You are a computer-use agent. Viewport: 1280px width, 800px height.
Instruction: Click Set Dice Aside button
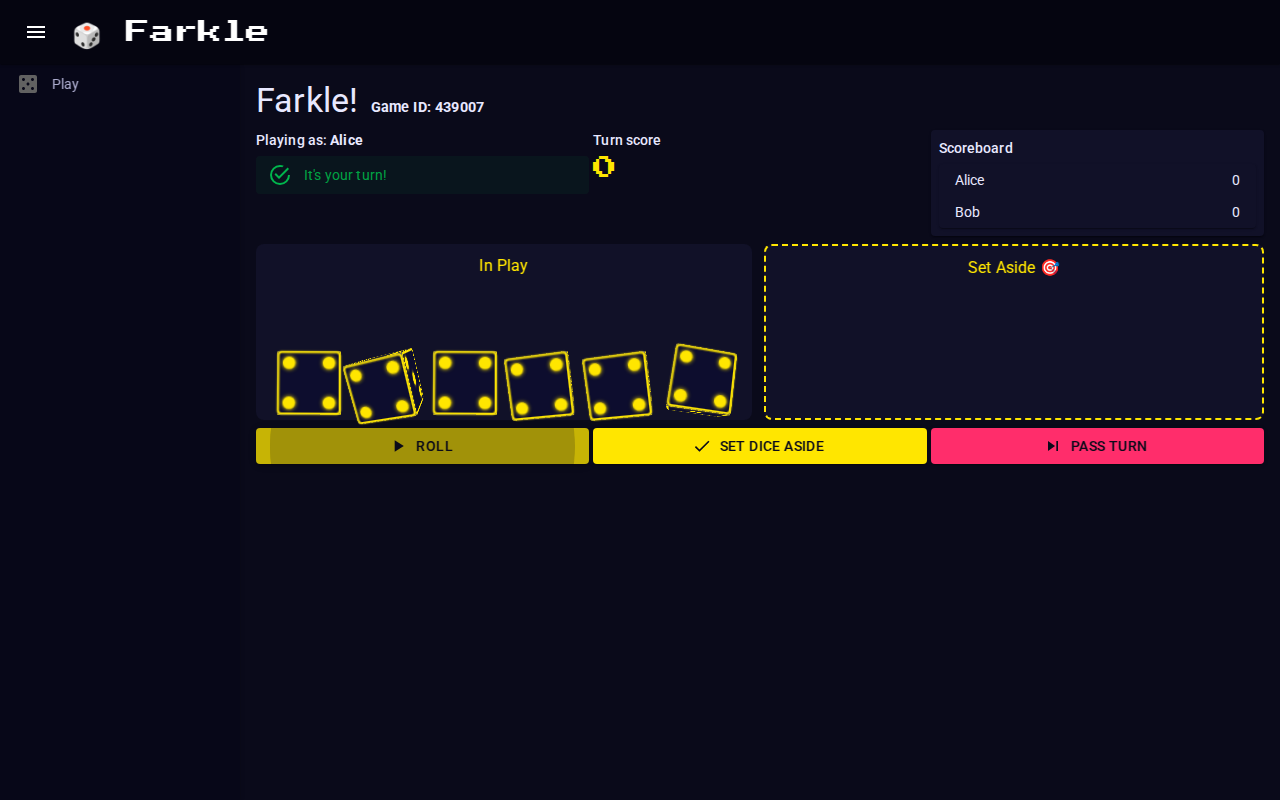760,446
